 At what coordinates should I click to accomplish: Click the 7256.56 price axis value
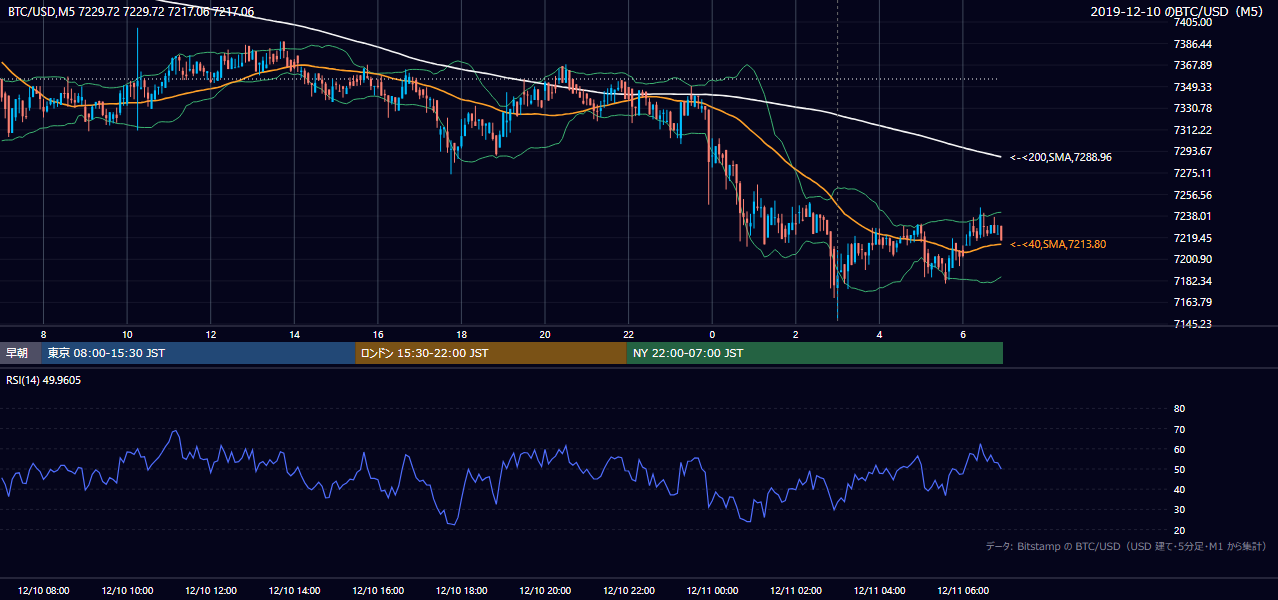click(x=1193, y=195)
